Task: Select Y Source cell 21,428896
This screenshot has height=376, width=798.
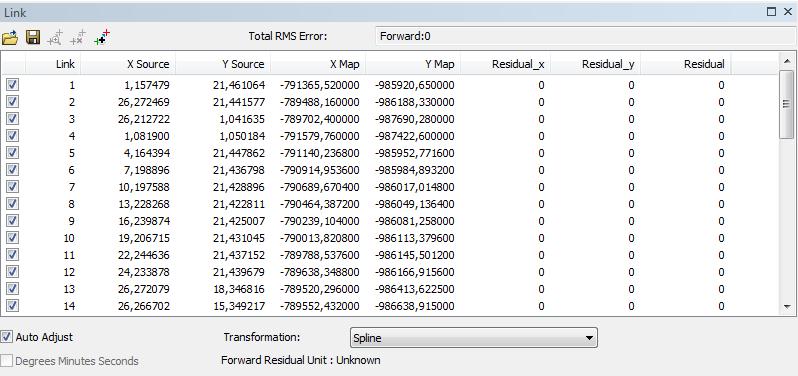Action: click(x=239, y=187)
